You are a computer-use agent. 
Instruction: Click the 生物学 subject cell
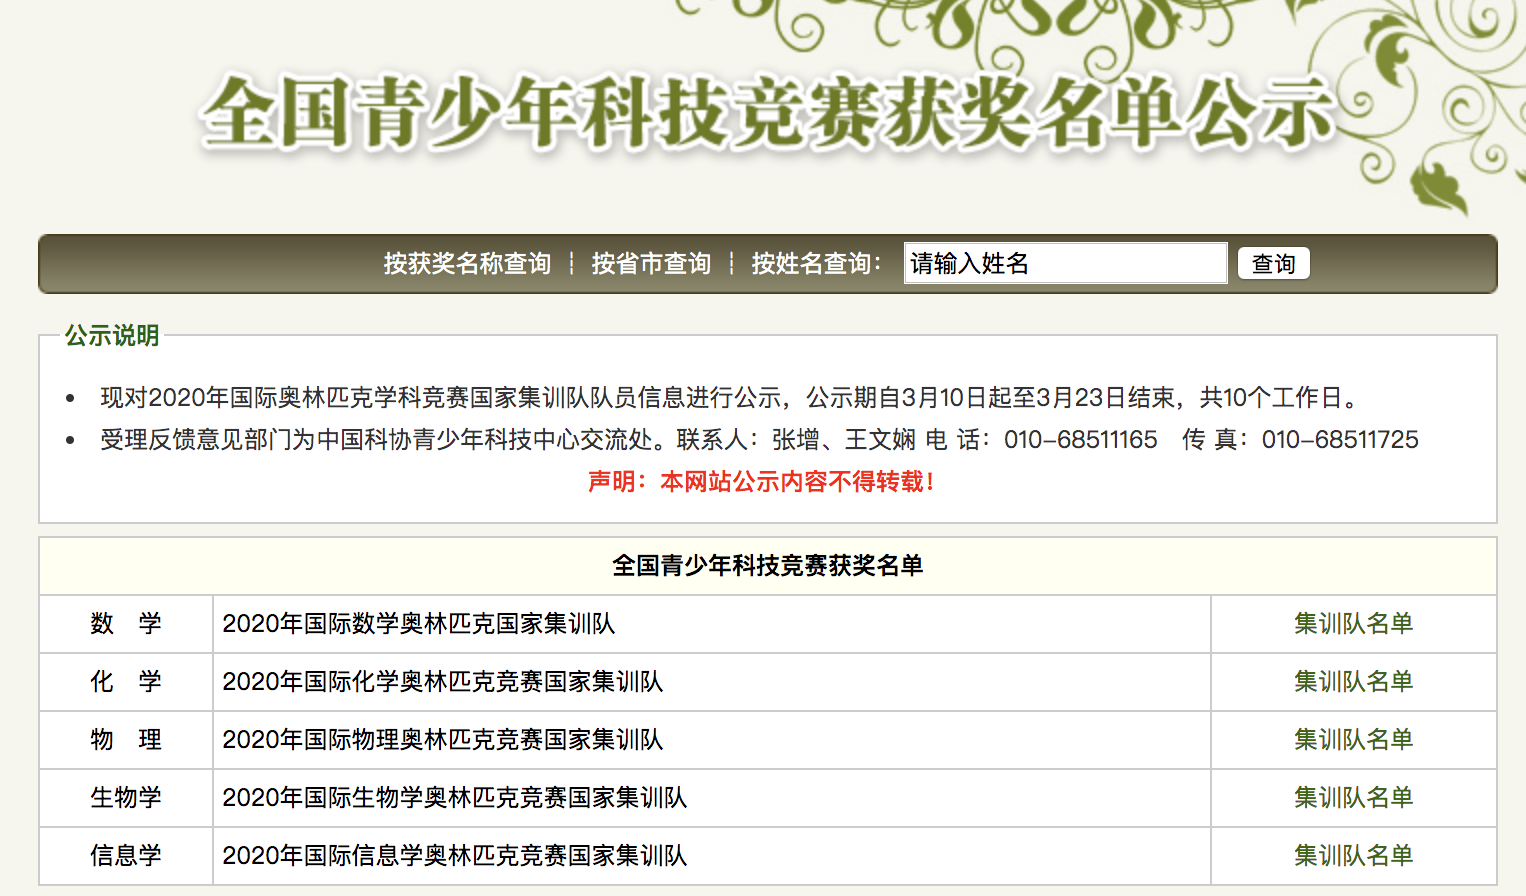[126, 798]
